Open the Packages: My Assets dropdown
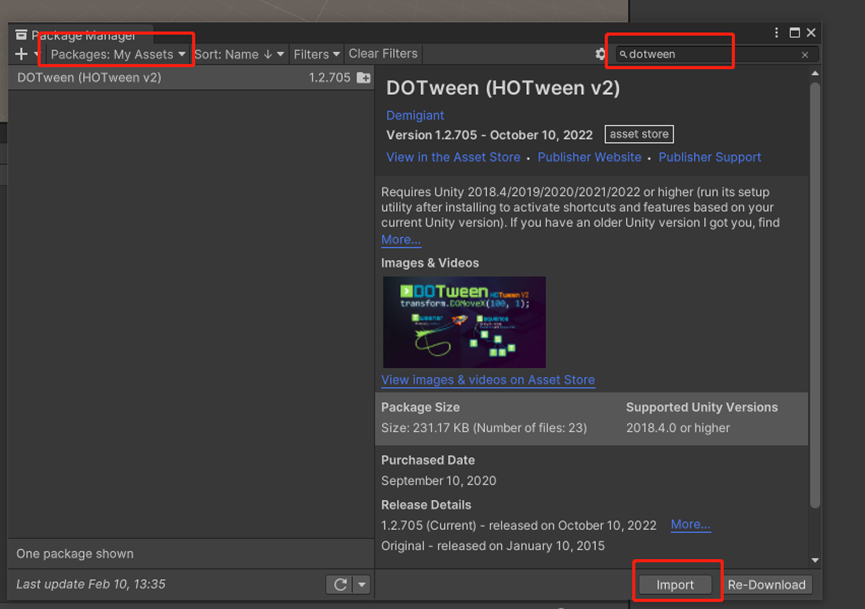 click(118, 54)
